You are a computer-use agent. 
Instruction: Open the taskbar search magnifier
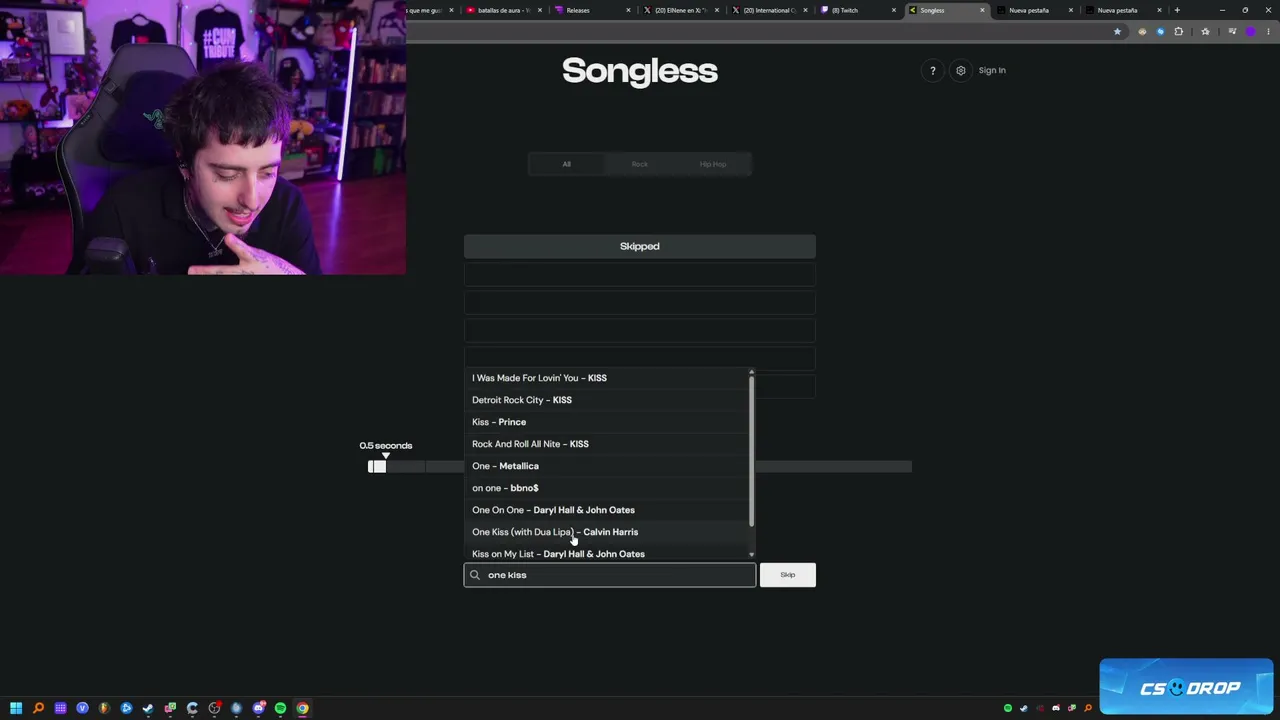tap(38, 708)
